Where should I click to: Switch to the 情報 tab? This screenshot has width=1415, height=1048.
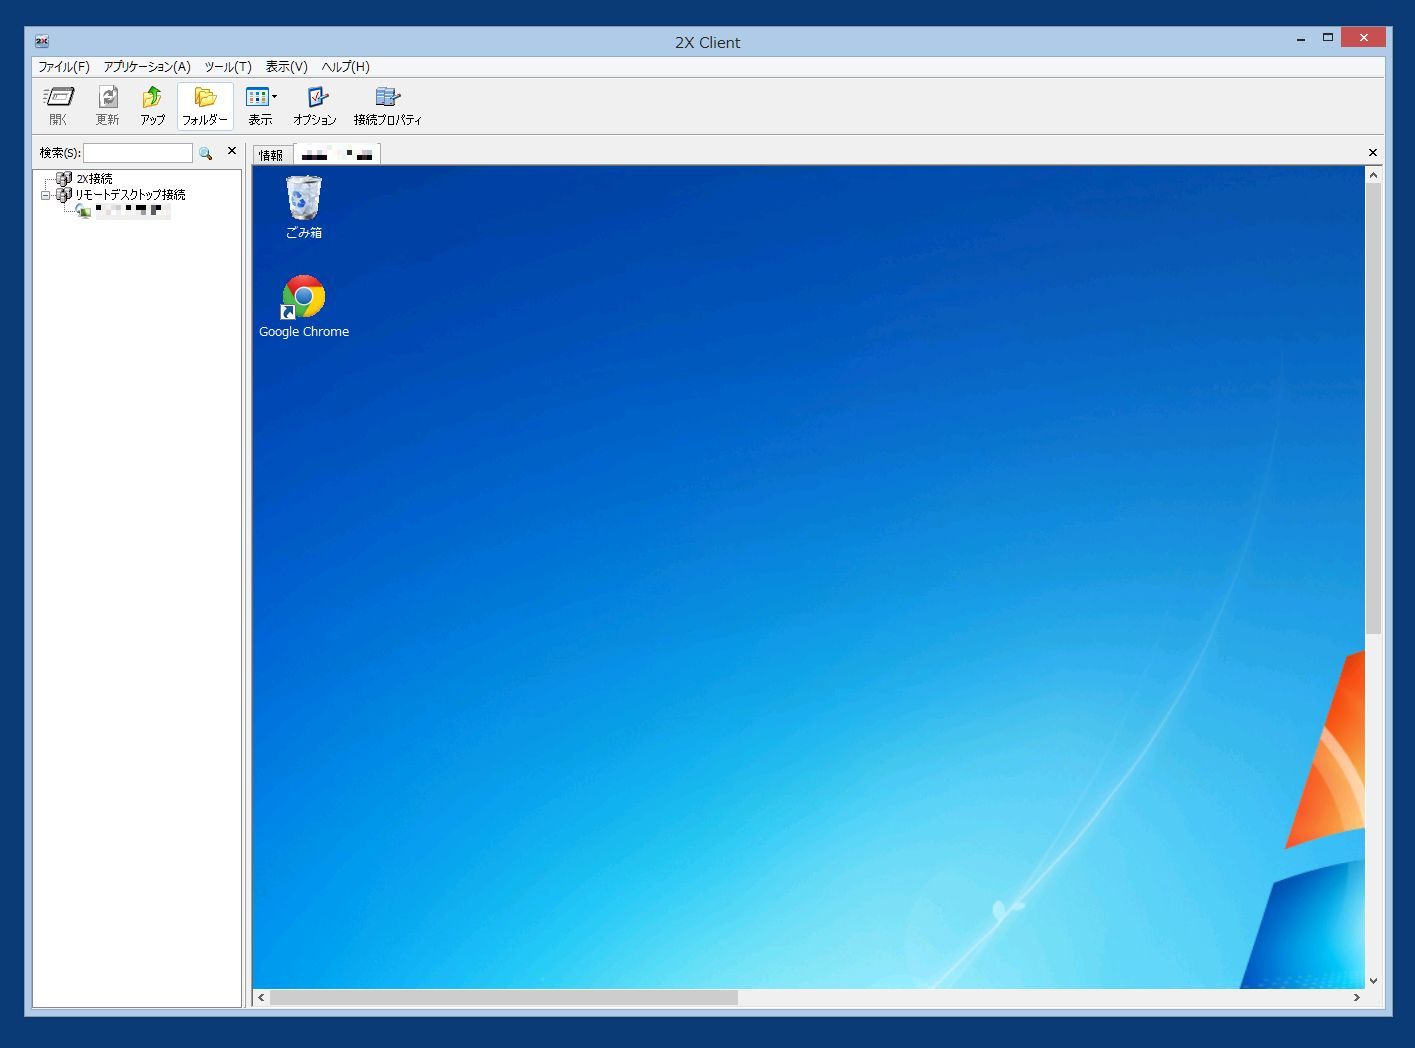[271, 155]
